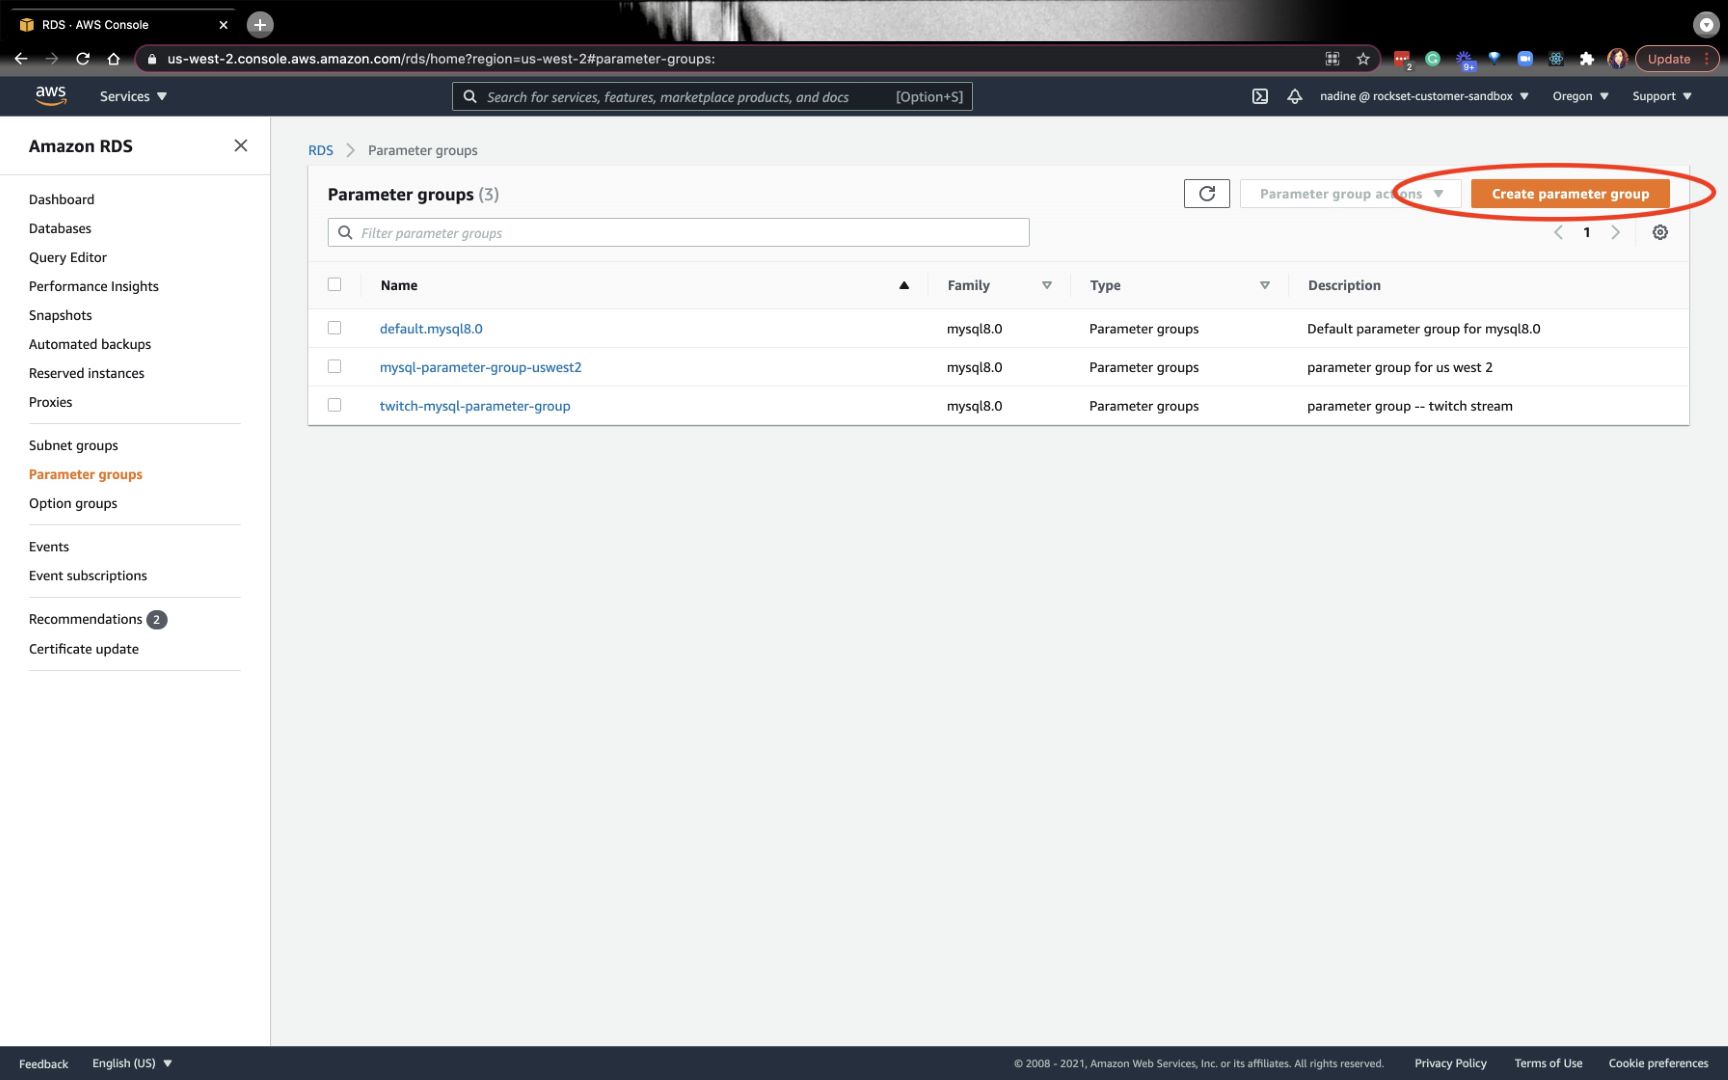This screenshot has height=1080, width=1728.
Task: Open the Support dropdown
Action: (x=1662, y=96)
